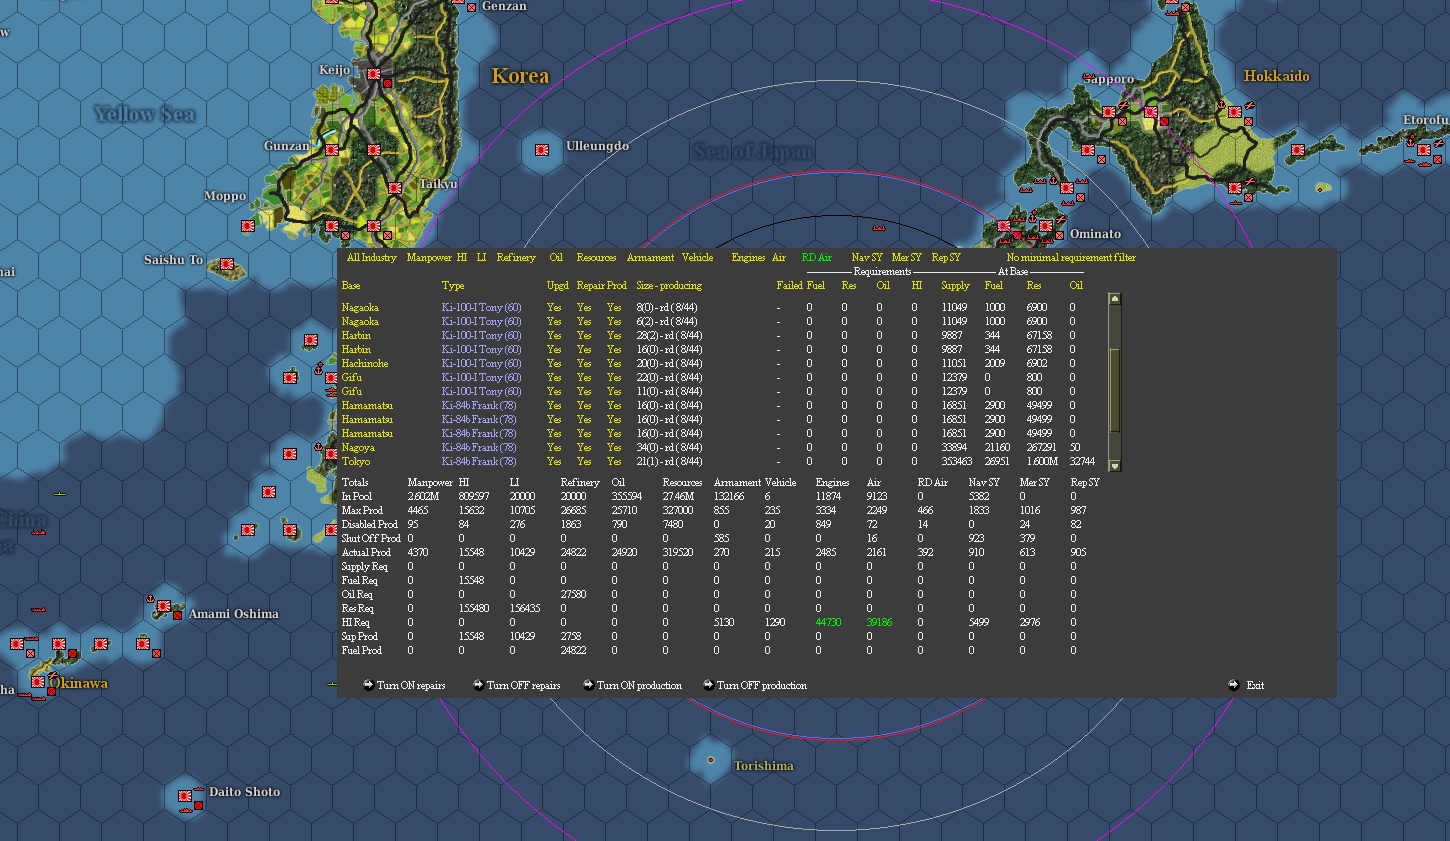Click Tokyo supply value 353463
The width and height of the screenshot is (1450, 841).
click(957, 462)
